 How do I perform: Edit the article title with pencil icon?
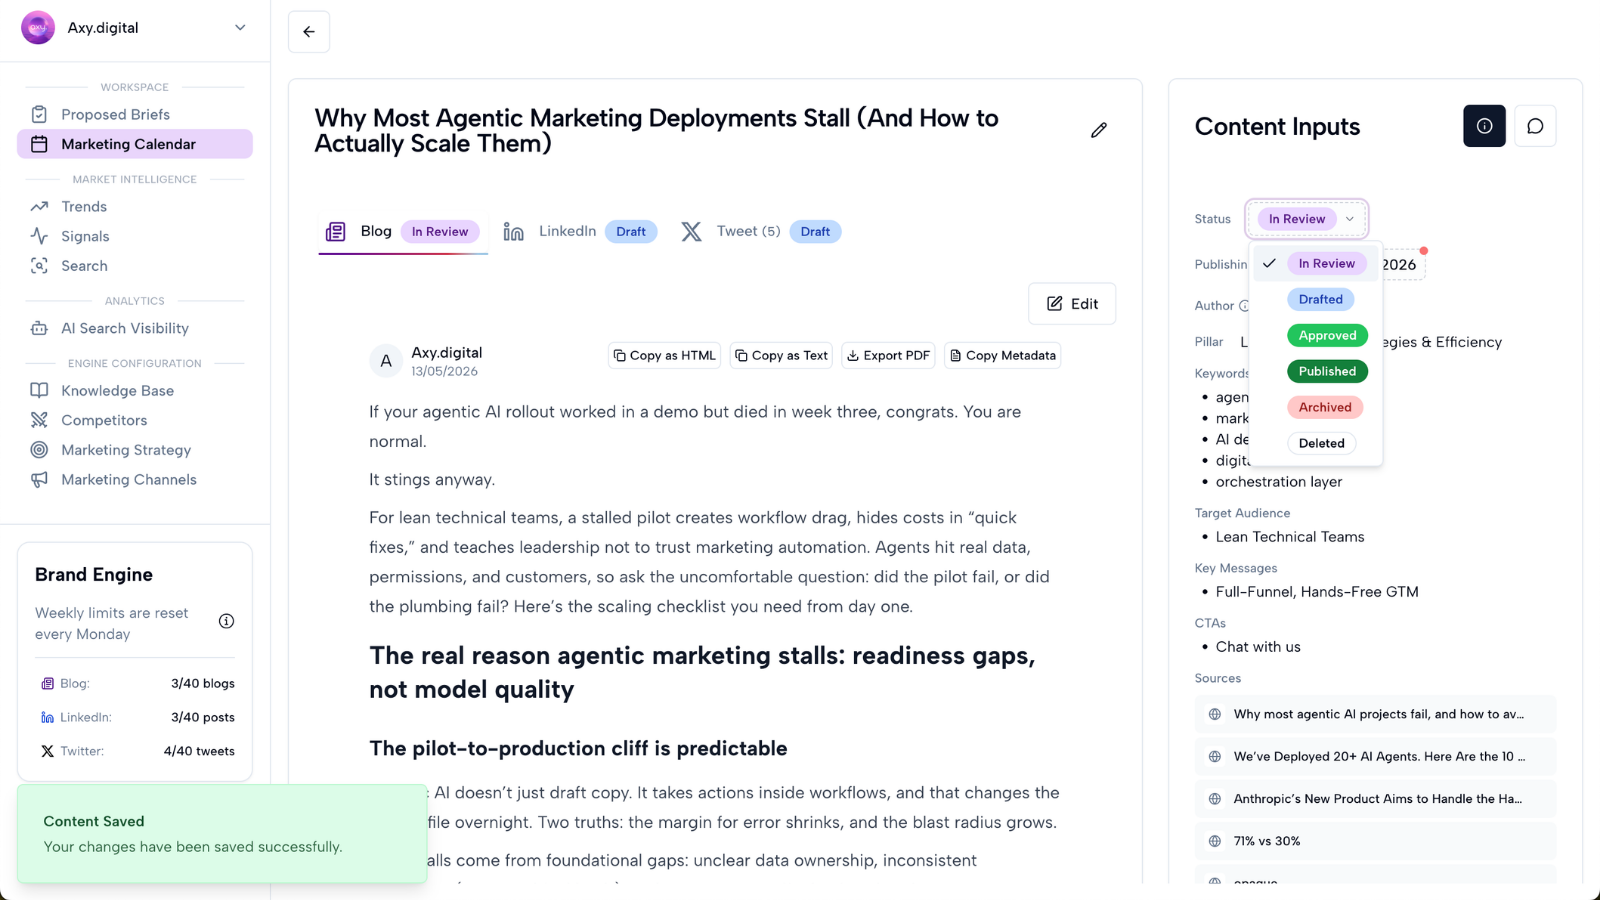[1099, 130]
